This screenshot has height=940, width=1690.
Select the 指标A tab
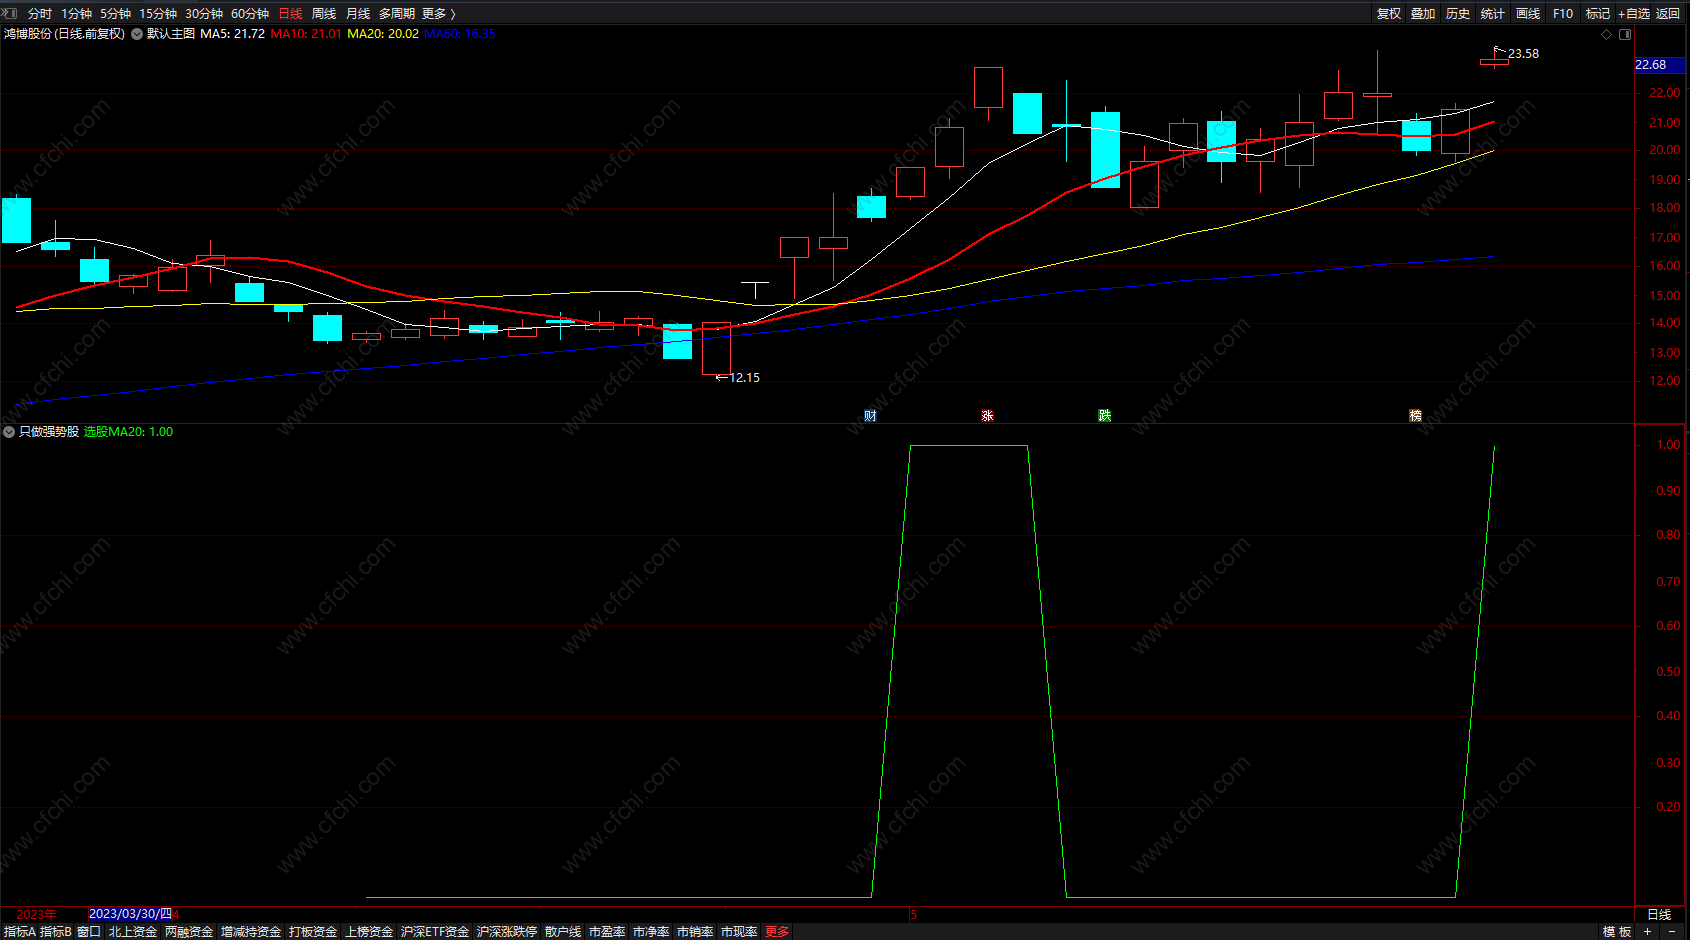(x=20, y=932)
